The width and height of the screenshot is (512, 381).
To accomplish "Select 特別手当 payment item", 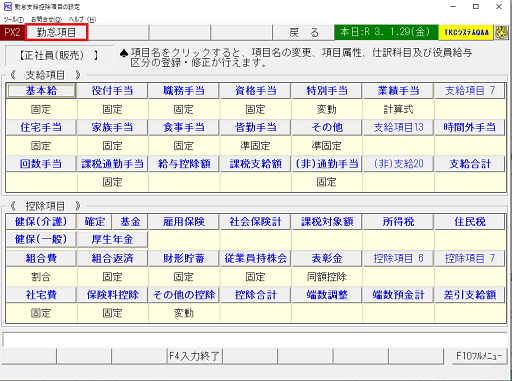I will coord(327,91).
